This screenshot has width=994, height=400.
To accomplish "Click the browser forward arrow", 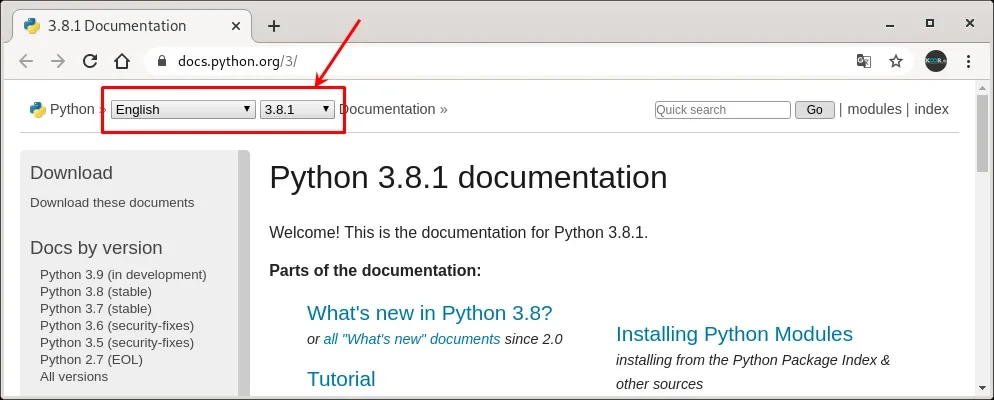I will click(58, 61).
